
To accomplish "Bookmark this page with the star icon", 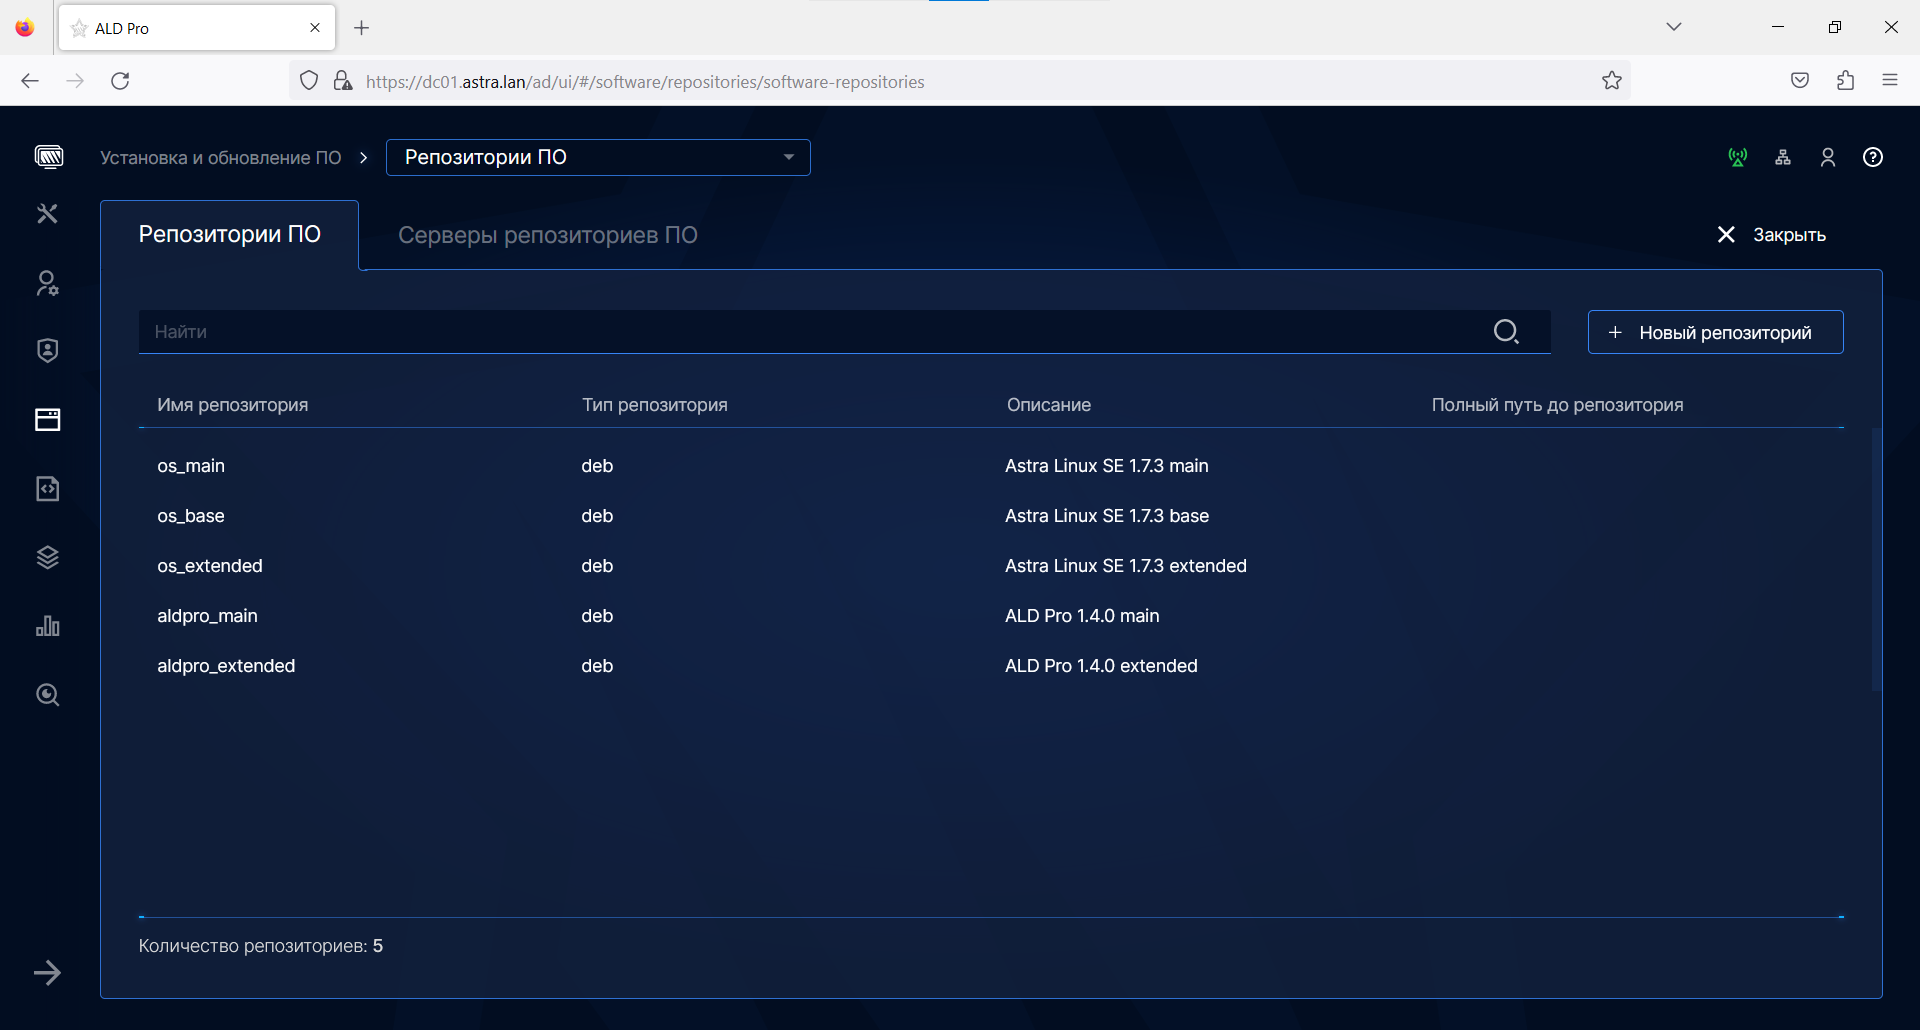I will point(1612,81).
